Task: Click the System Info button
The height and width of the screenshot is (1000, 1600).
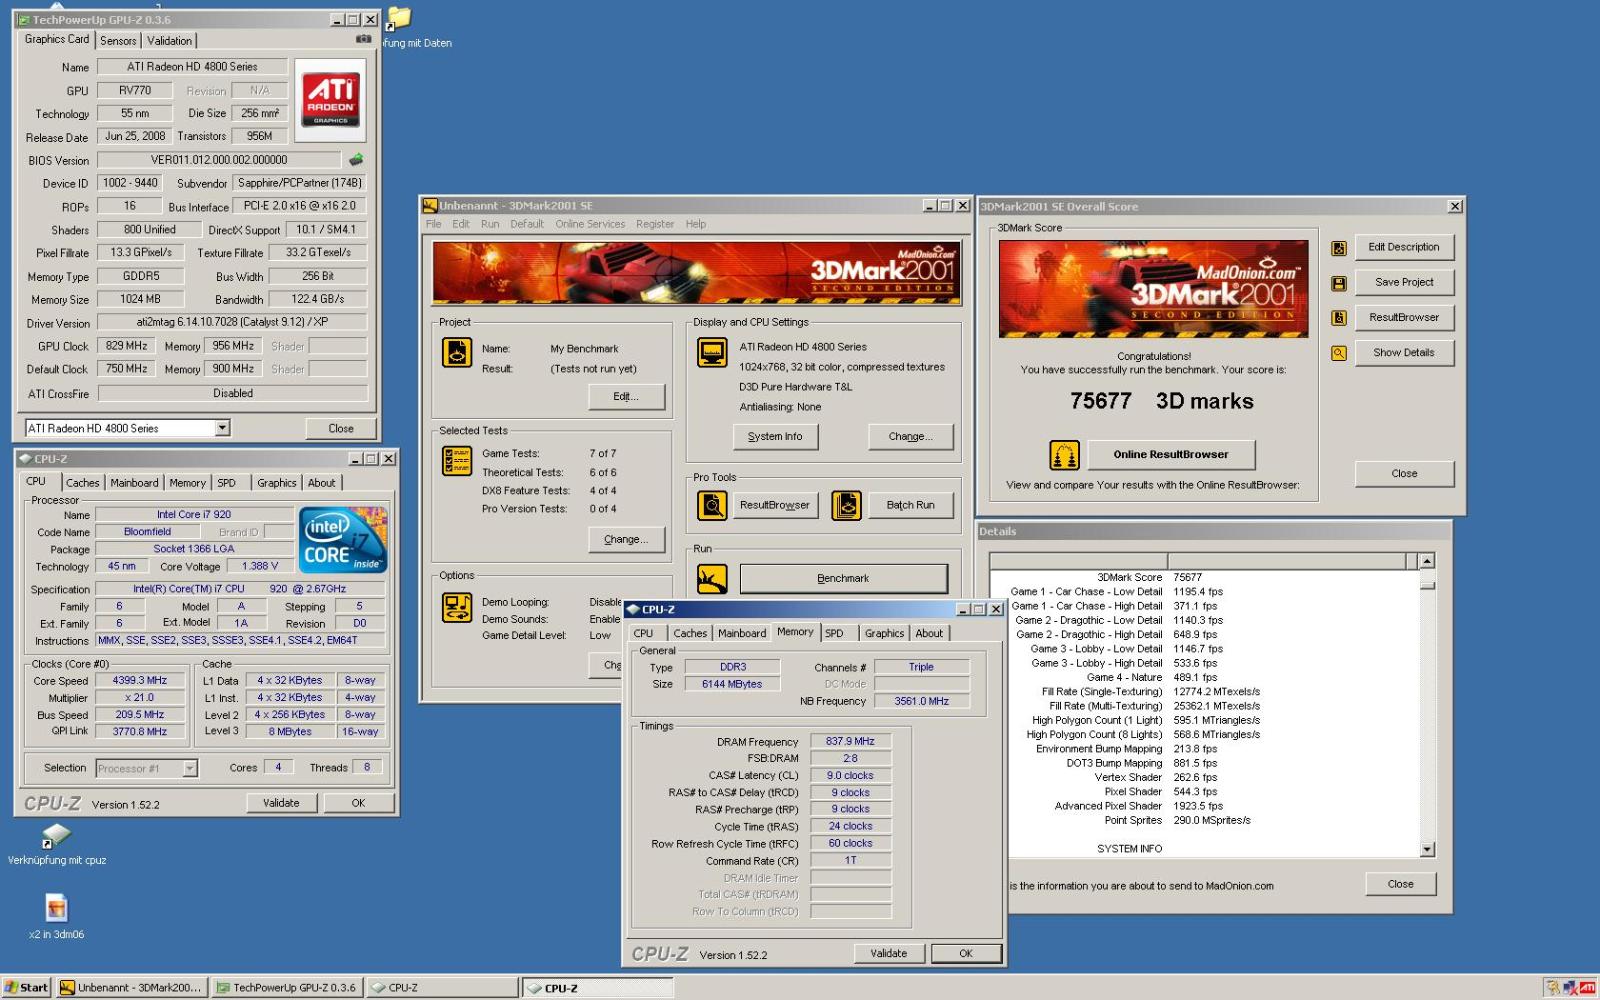Action: 775,437
